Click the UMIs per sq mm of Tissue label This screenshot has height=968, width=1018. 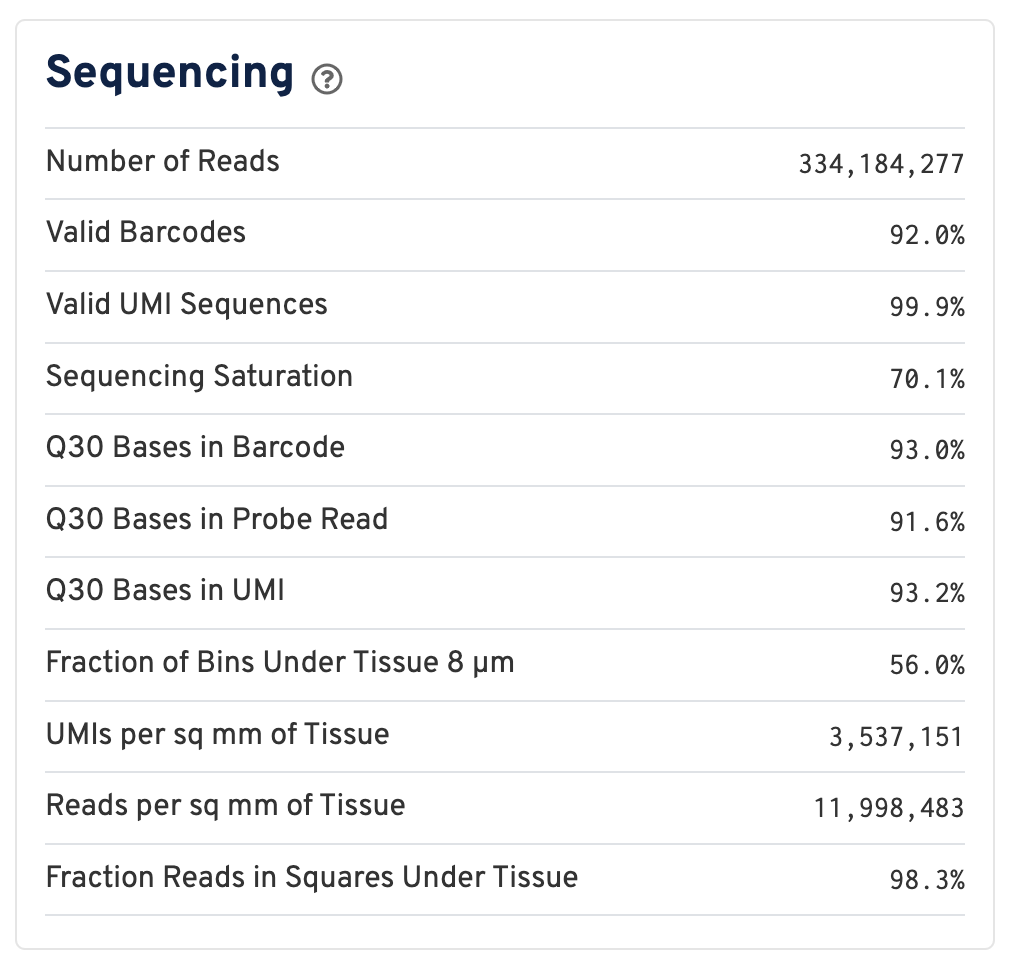[x=217, y=734]
